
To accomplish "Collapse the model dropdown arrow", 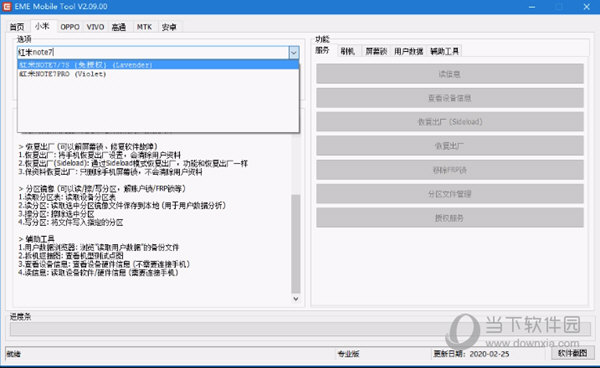I will click(294, 52).
